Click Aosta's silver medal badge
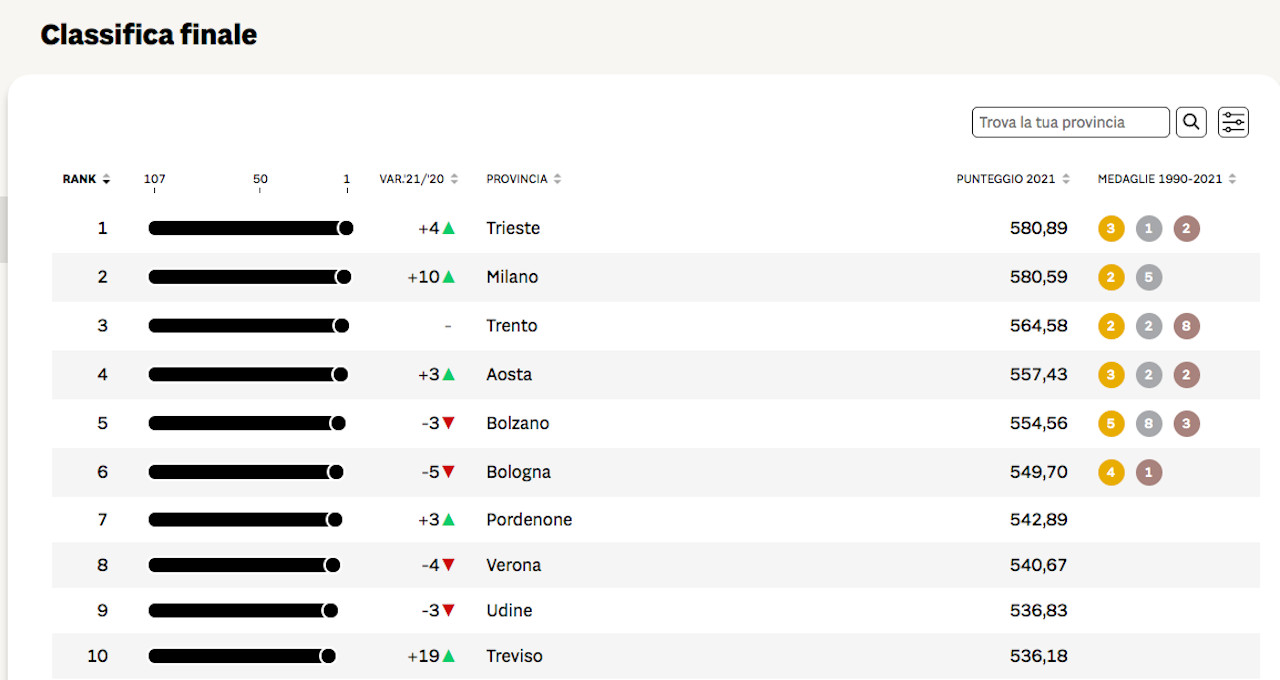Viewport: 1280px width, 680px height. click(x=1149, y=375)
